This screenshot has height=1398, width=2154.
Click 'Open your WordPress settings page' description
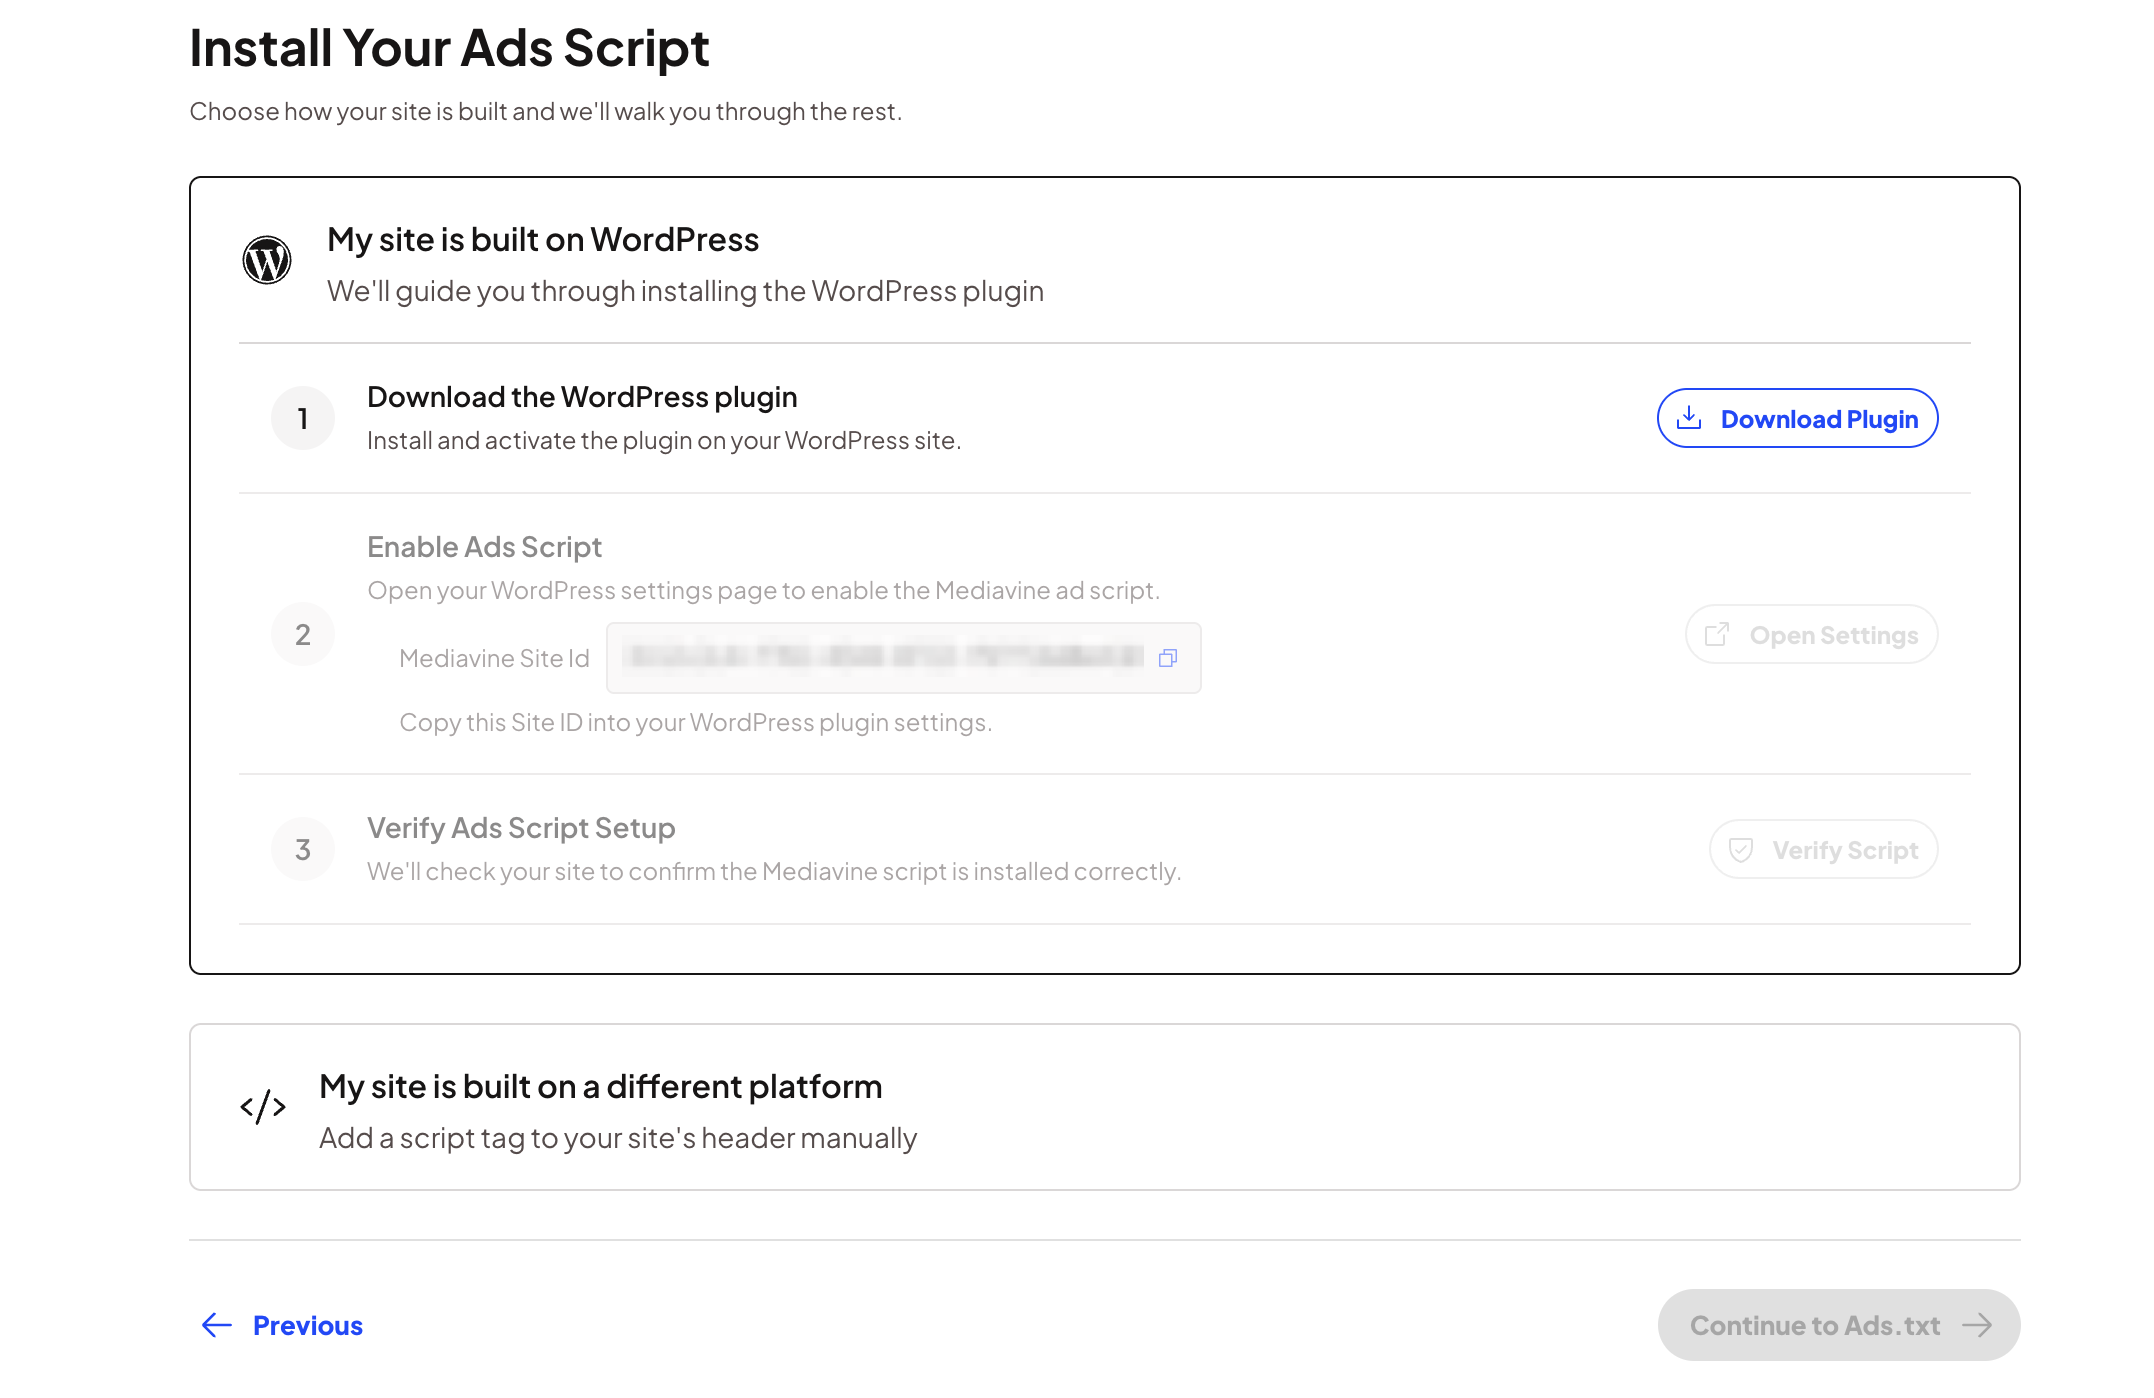pyautogui.click(x=763, y=590)
